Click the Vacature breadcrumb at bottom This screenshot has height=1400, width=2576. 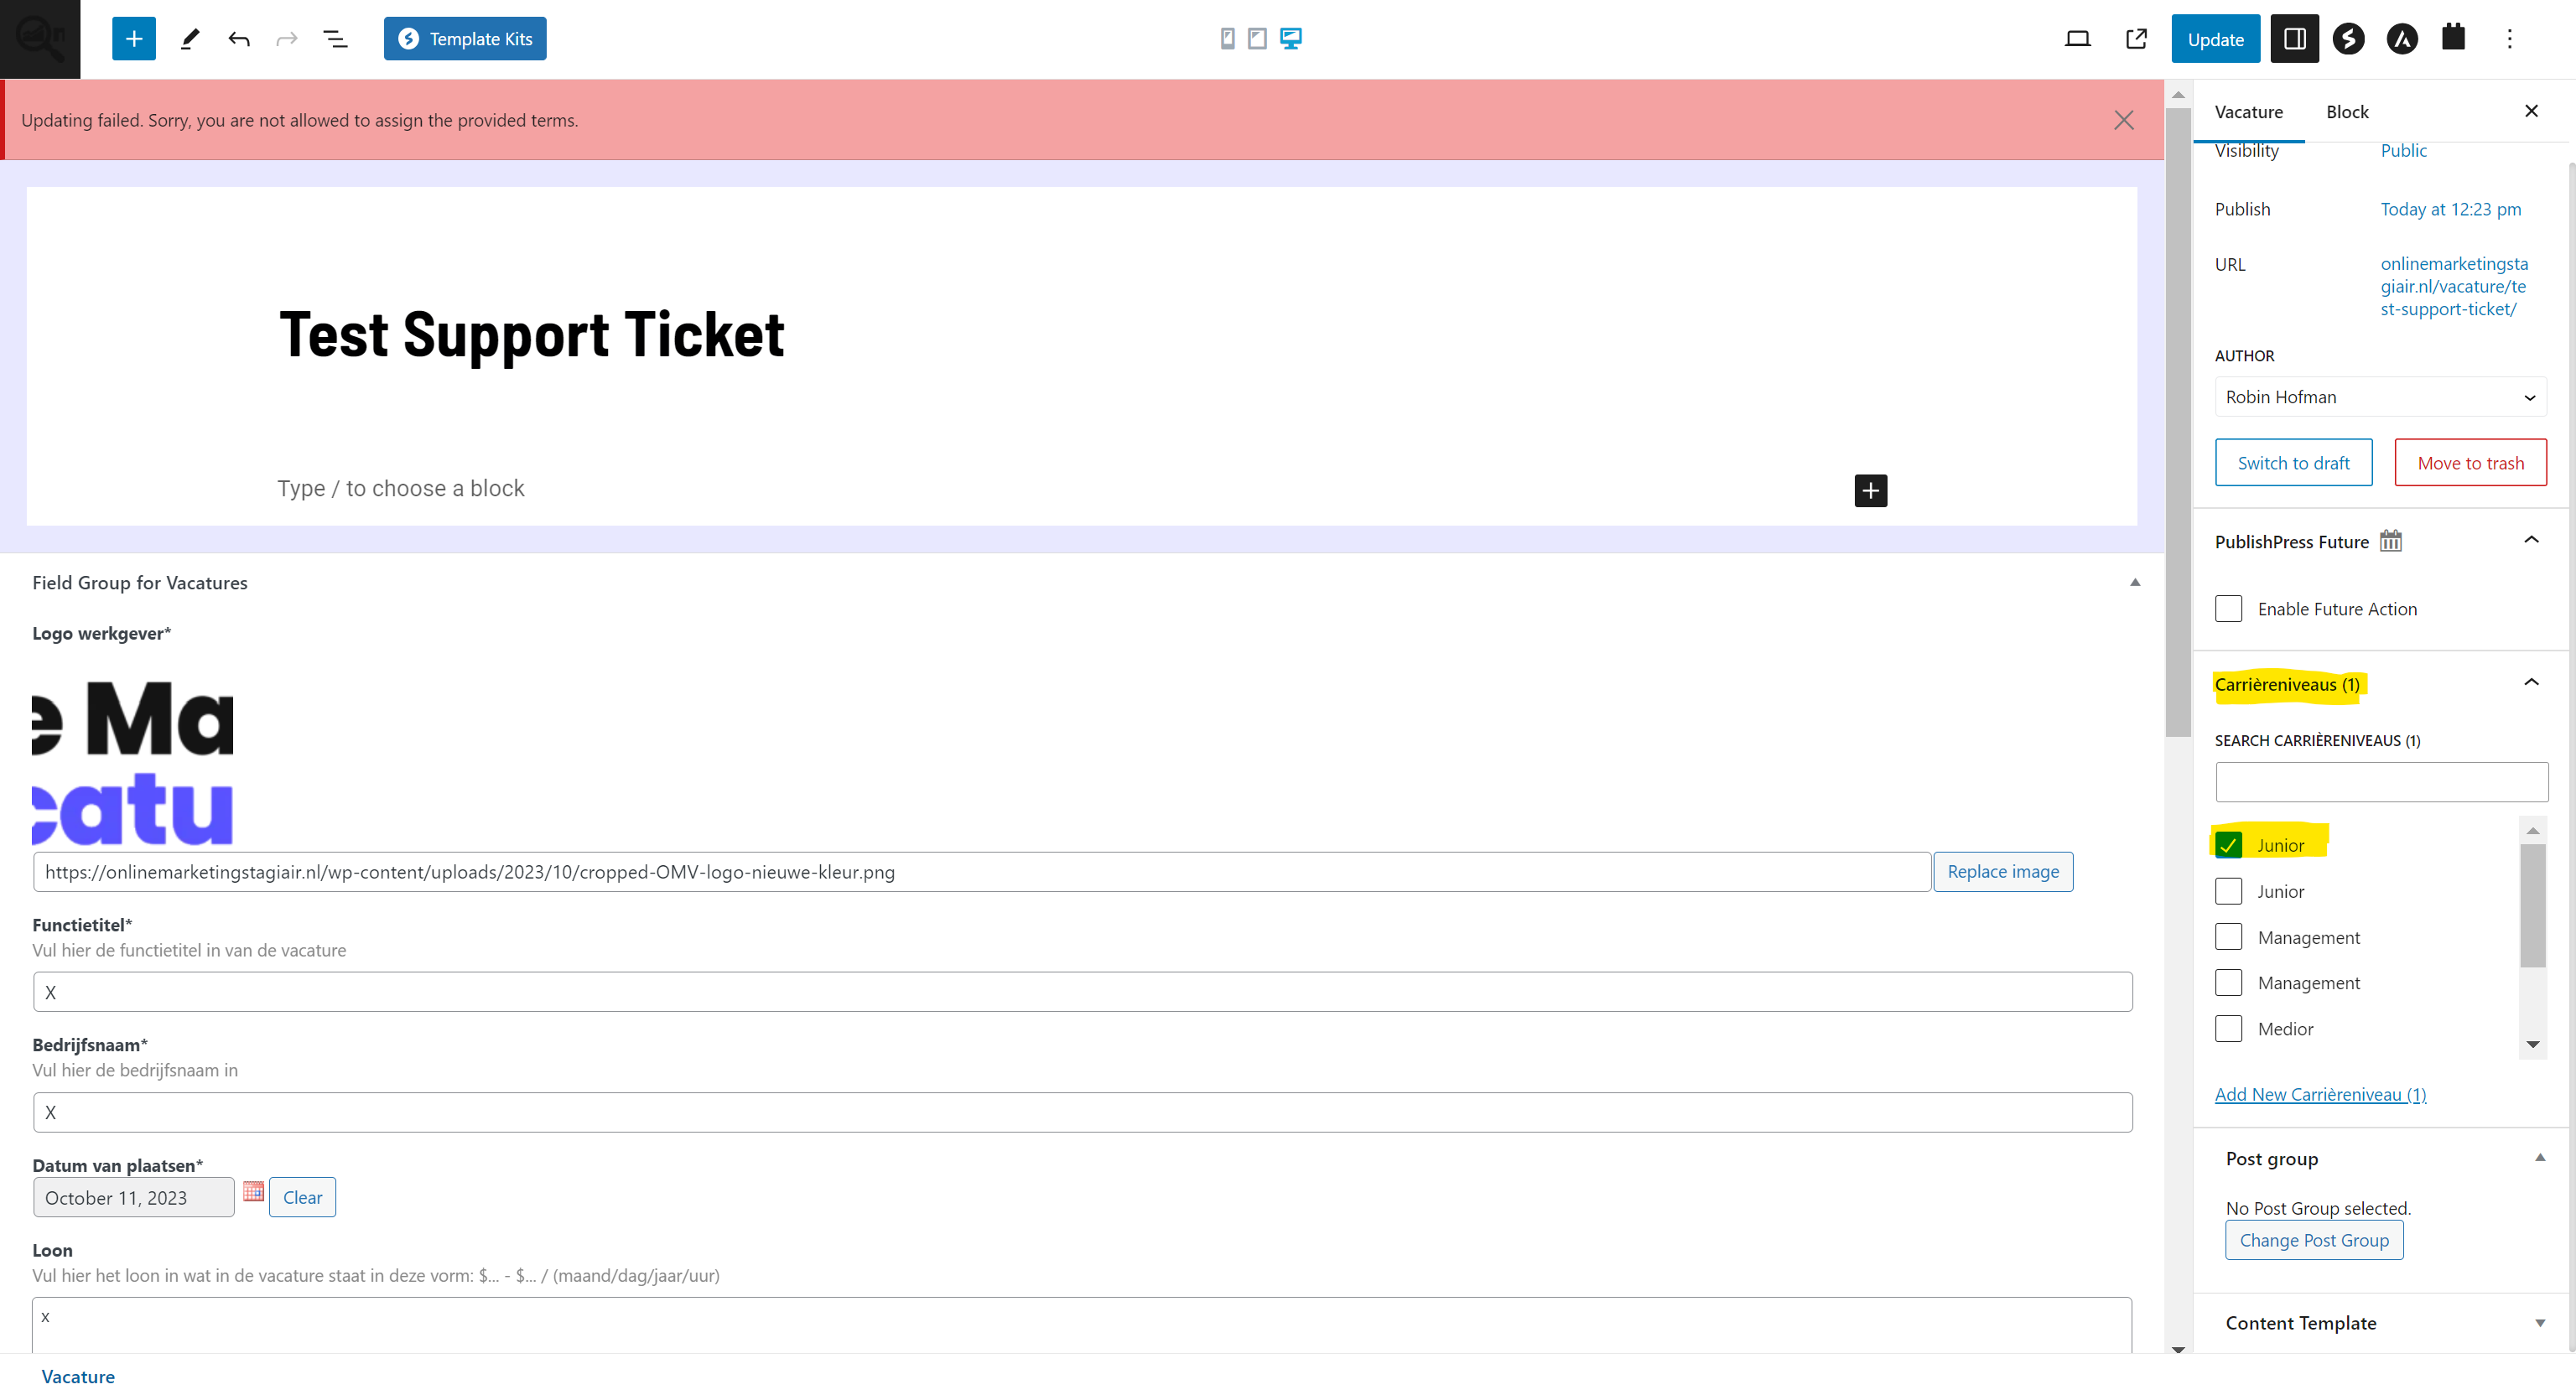[78, 1376]
